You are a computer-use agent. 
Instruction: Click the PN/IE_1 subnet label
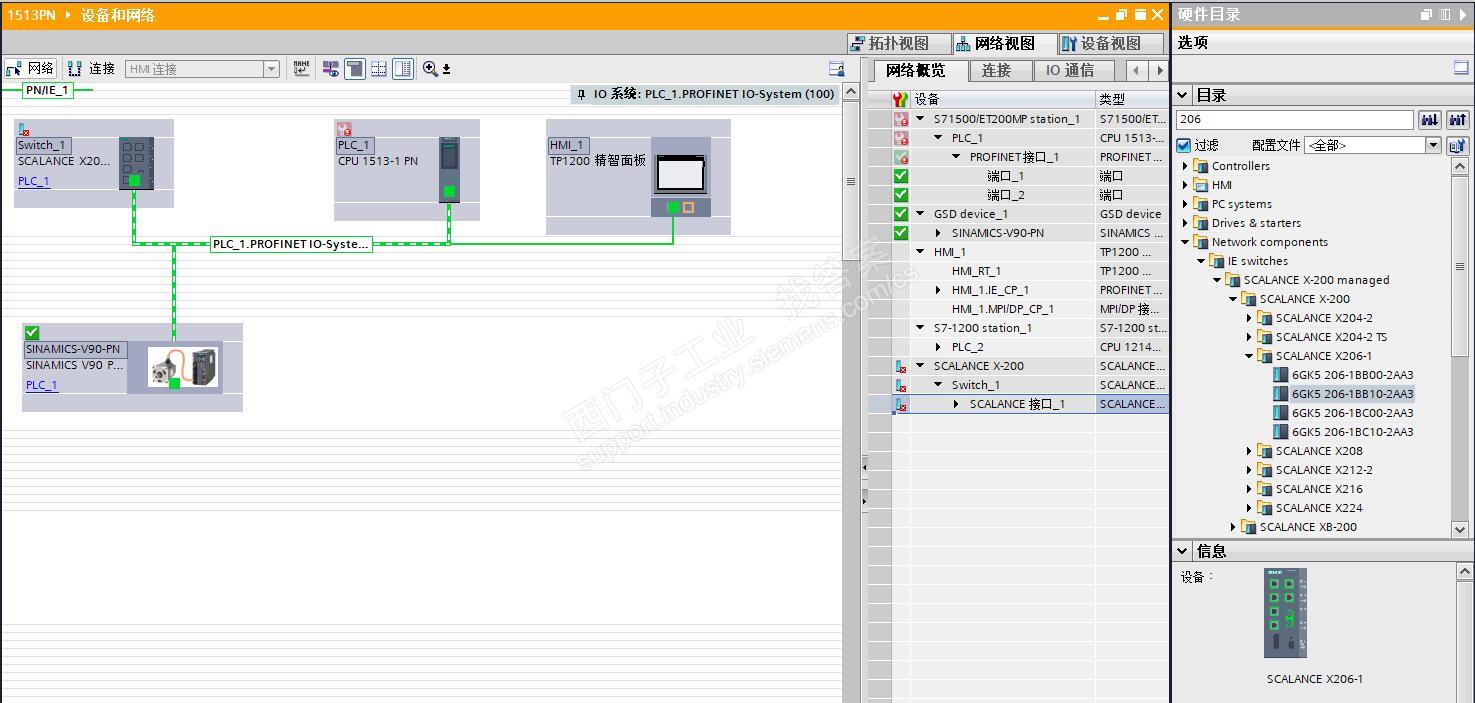tap(47, 90)
